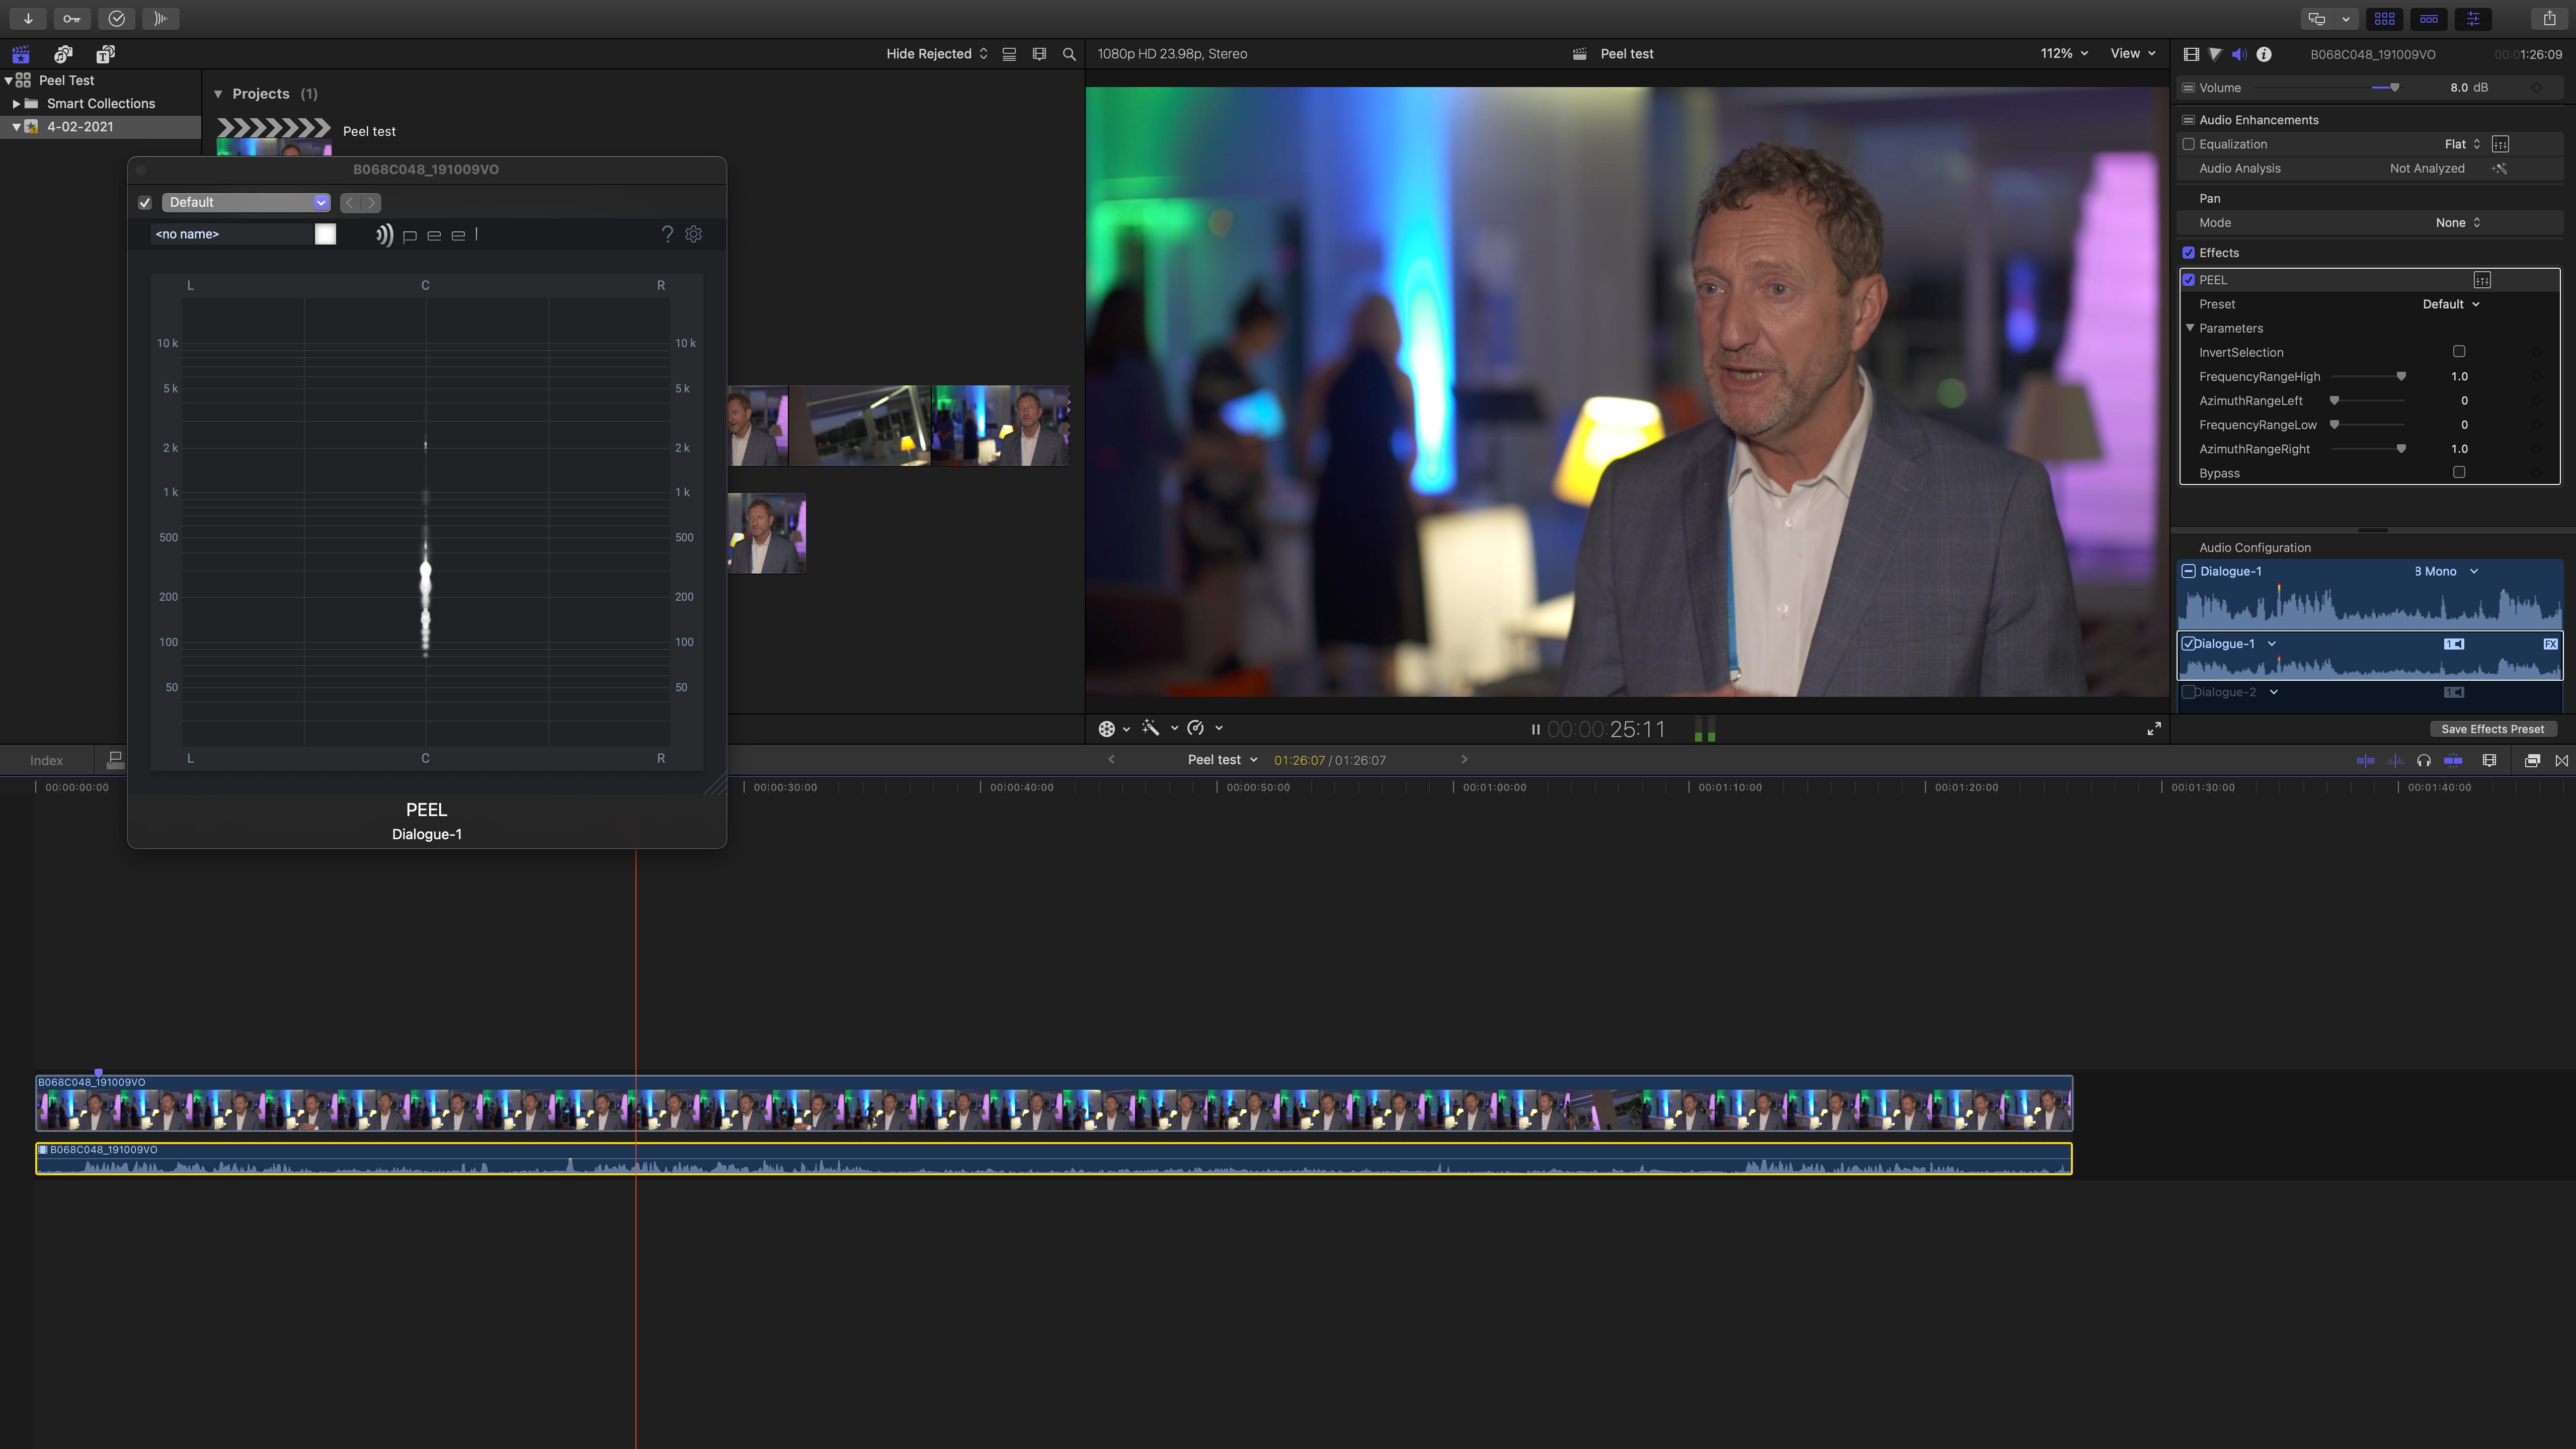Open PEEL plugin settings gear
Viewport: 2576px width, 1449px height.
click(x=694, y=234)
